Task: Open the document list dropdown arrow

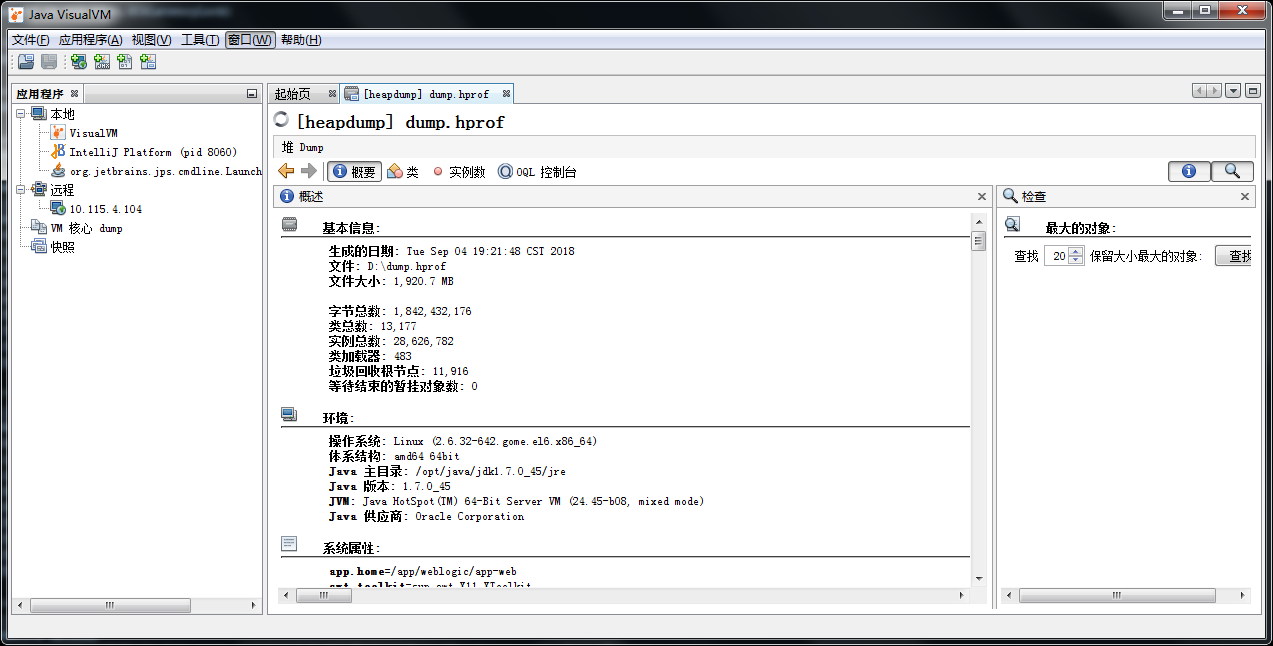Action: [x=1233, y=91]
